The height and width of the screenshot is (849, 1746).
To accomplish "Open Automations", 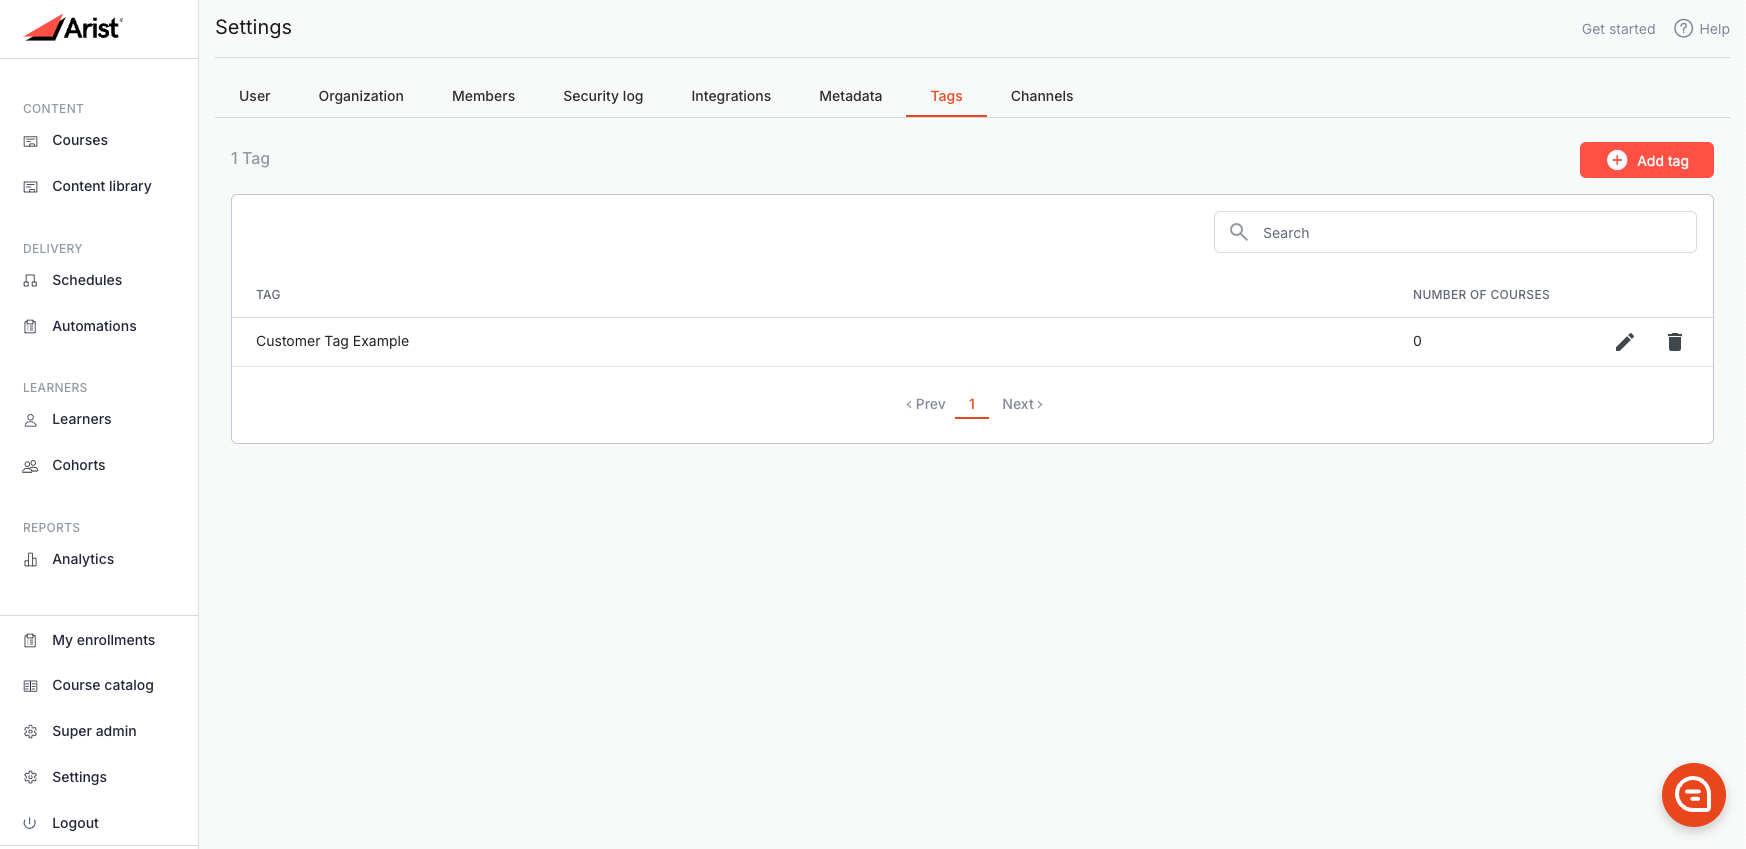I will click(x=94, y=326).
